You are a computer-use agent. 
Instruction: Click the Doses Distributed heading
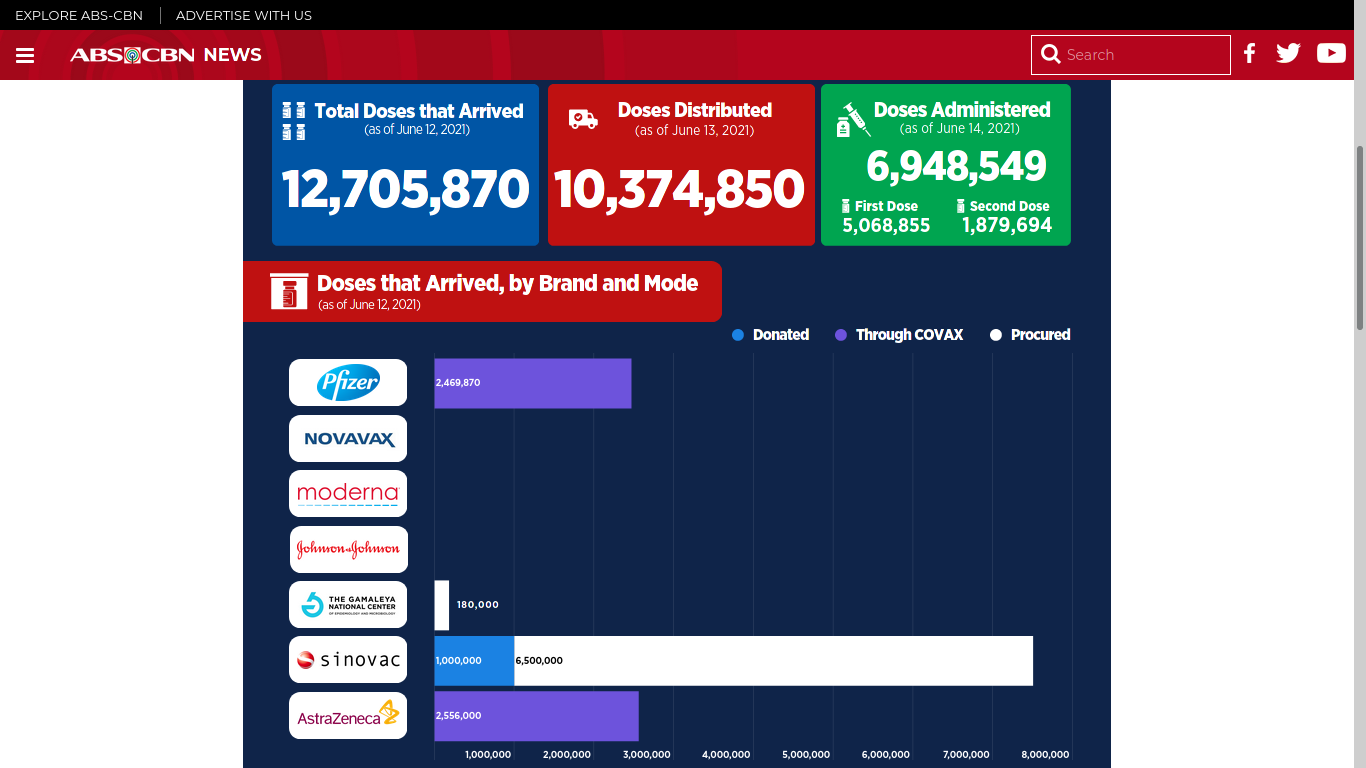pyautogui.click(x=695, y=110)
